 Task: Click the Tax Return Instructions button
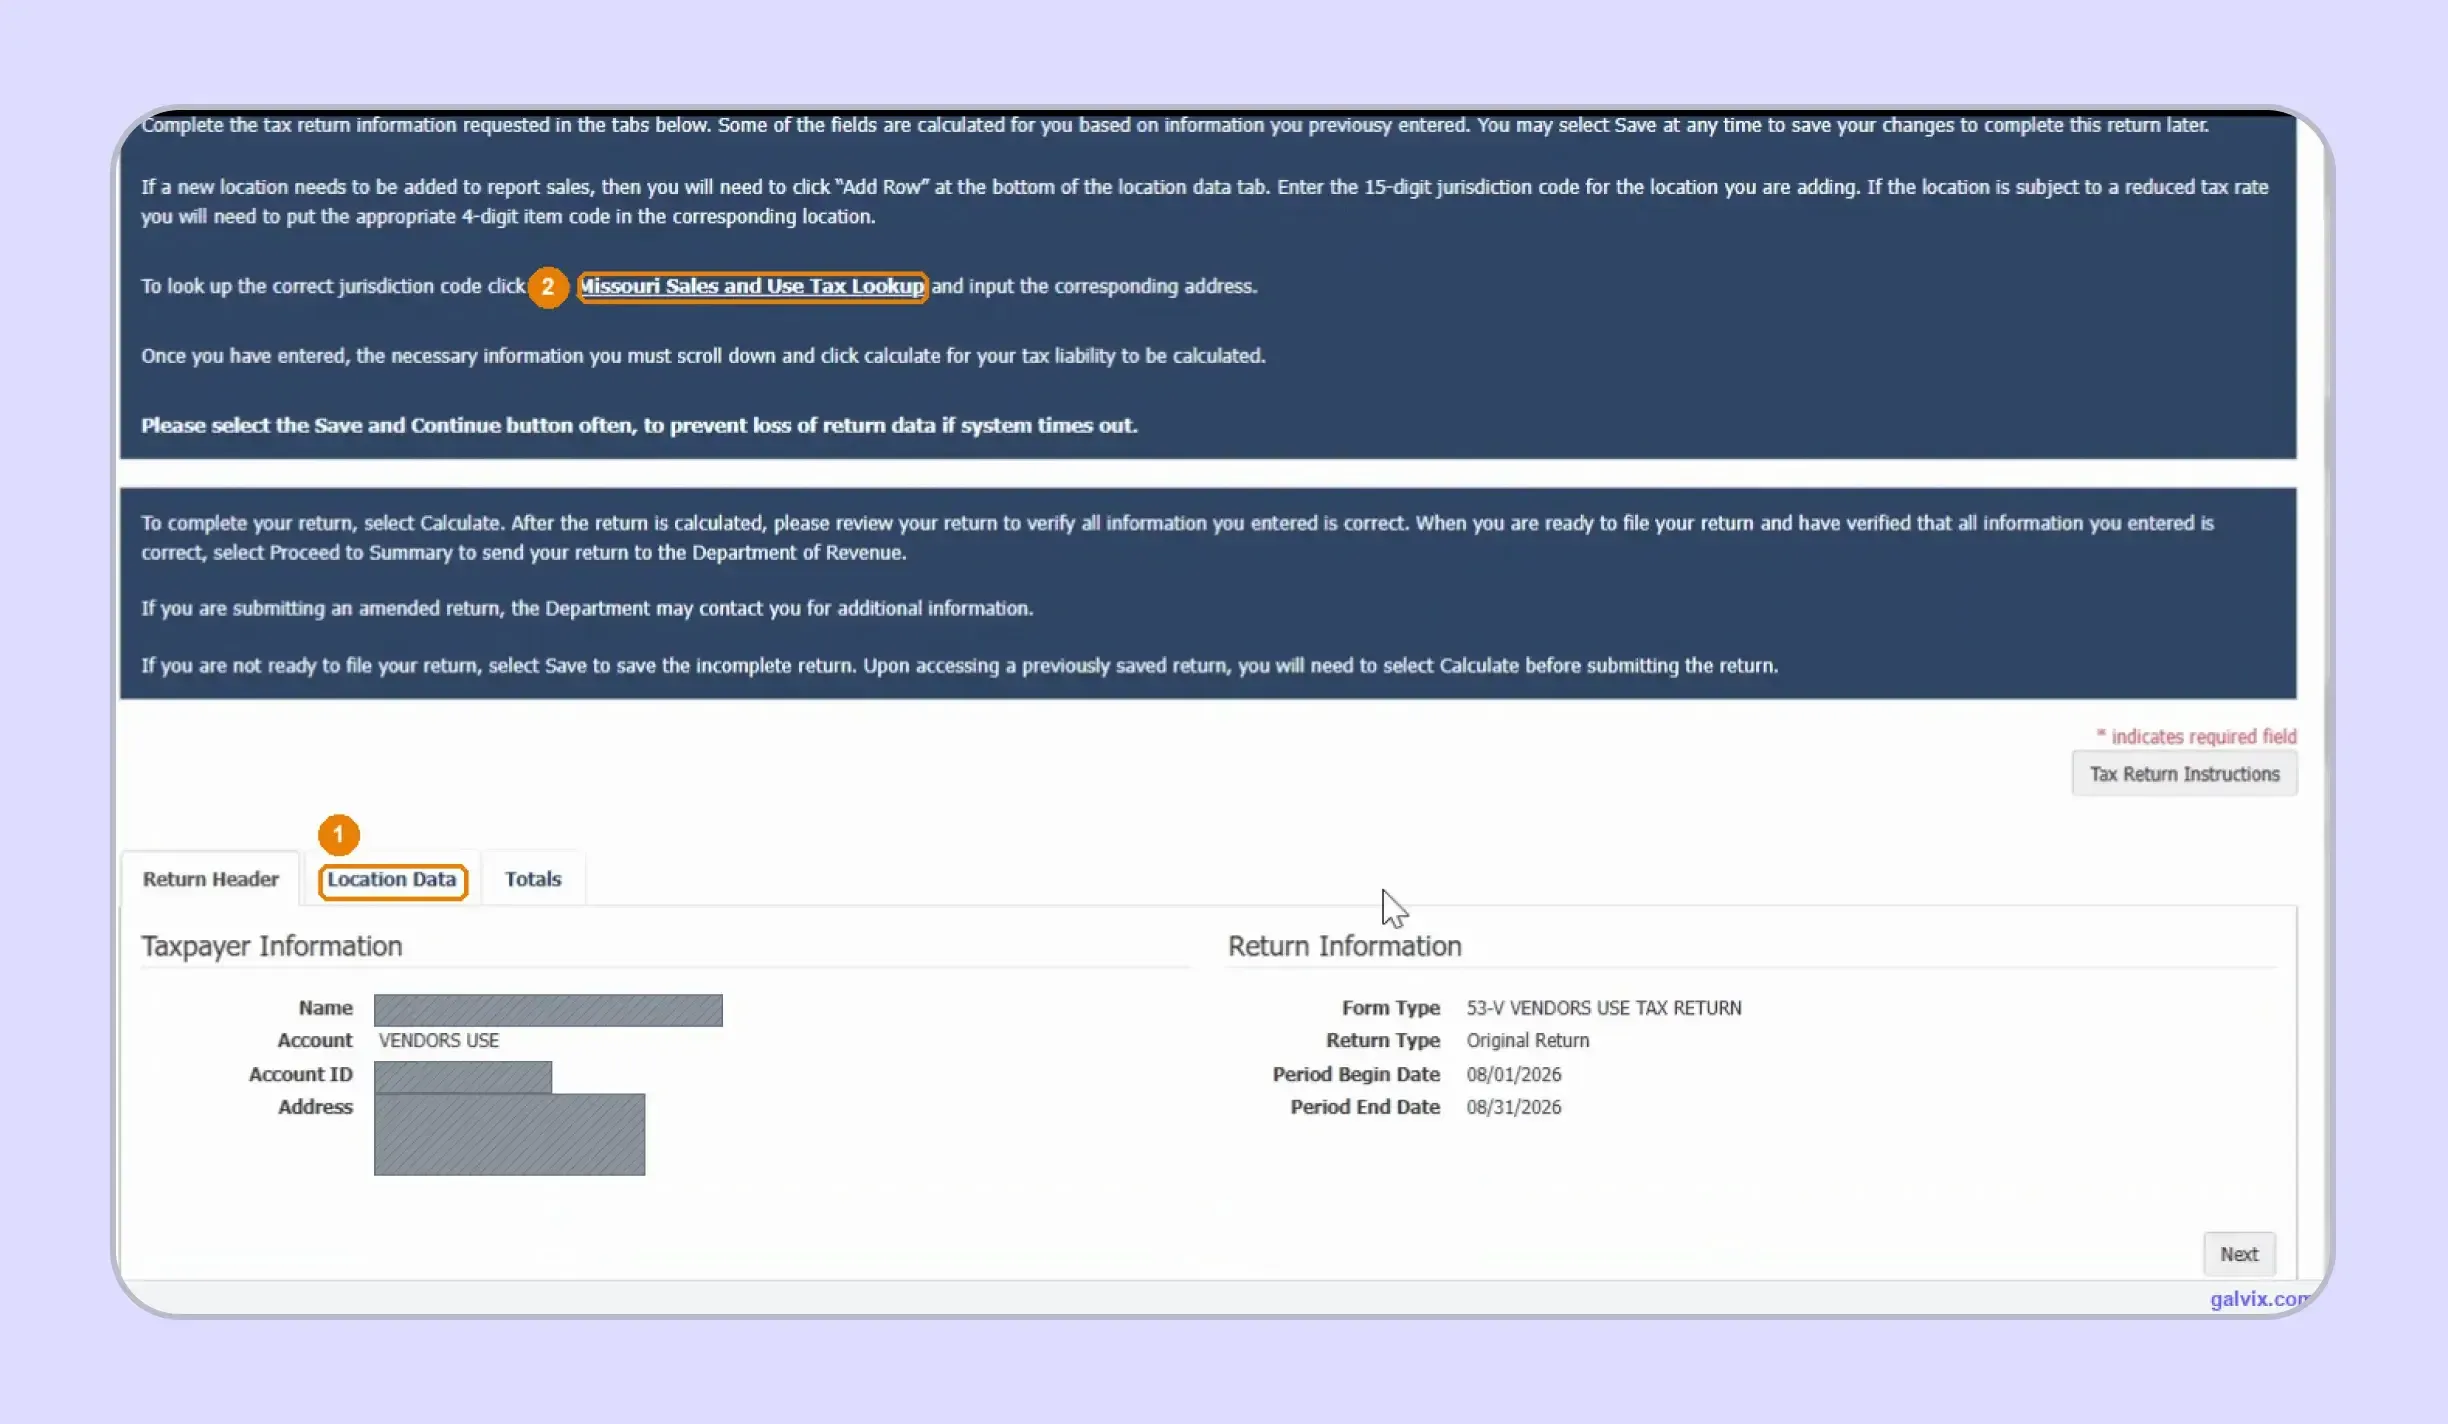click(2184, 775)
